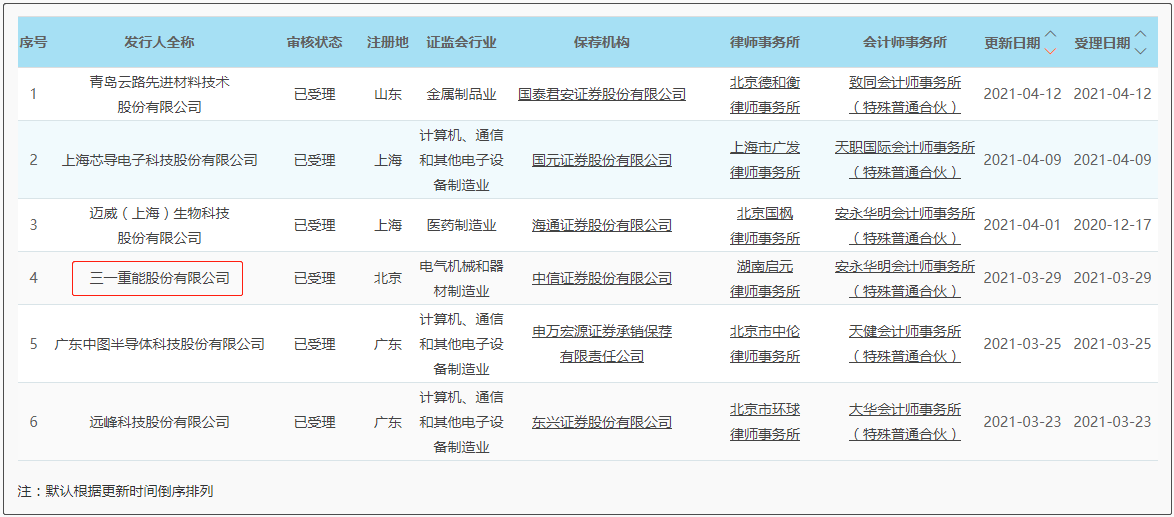Sort descending by 受理日期 down arrow
Screen dimensions: 1174x517
pyautogui.click(x=1140, y=50)
